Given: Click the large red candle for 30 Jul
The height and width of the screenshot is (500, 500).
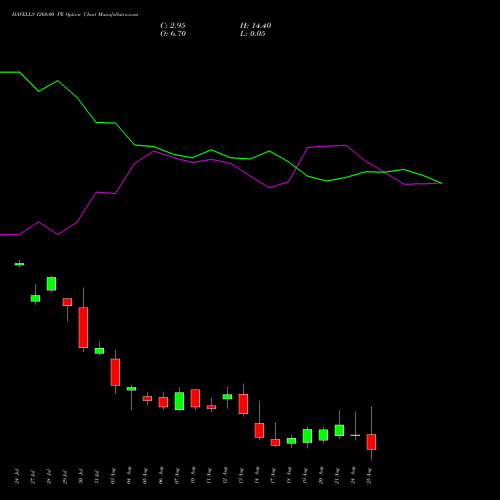Looking at the screenshot, I should click(x=83, y=327).
